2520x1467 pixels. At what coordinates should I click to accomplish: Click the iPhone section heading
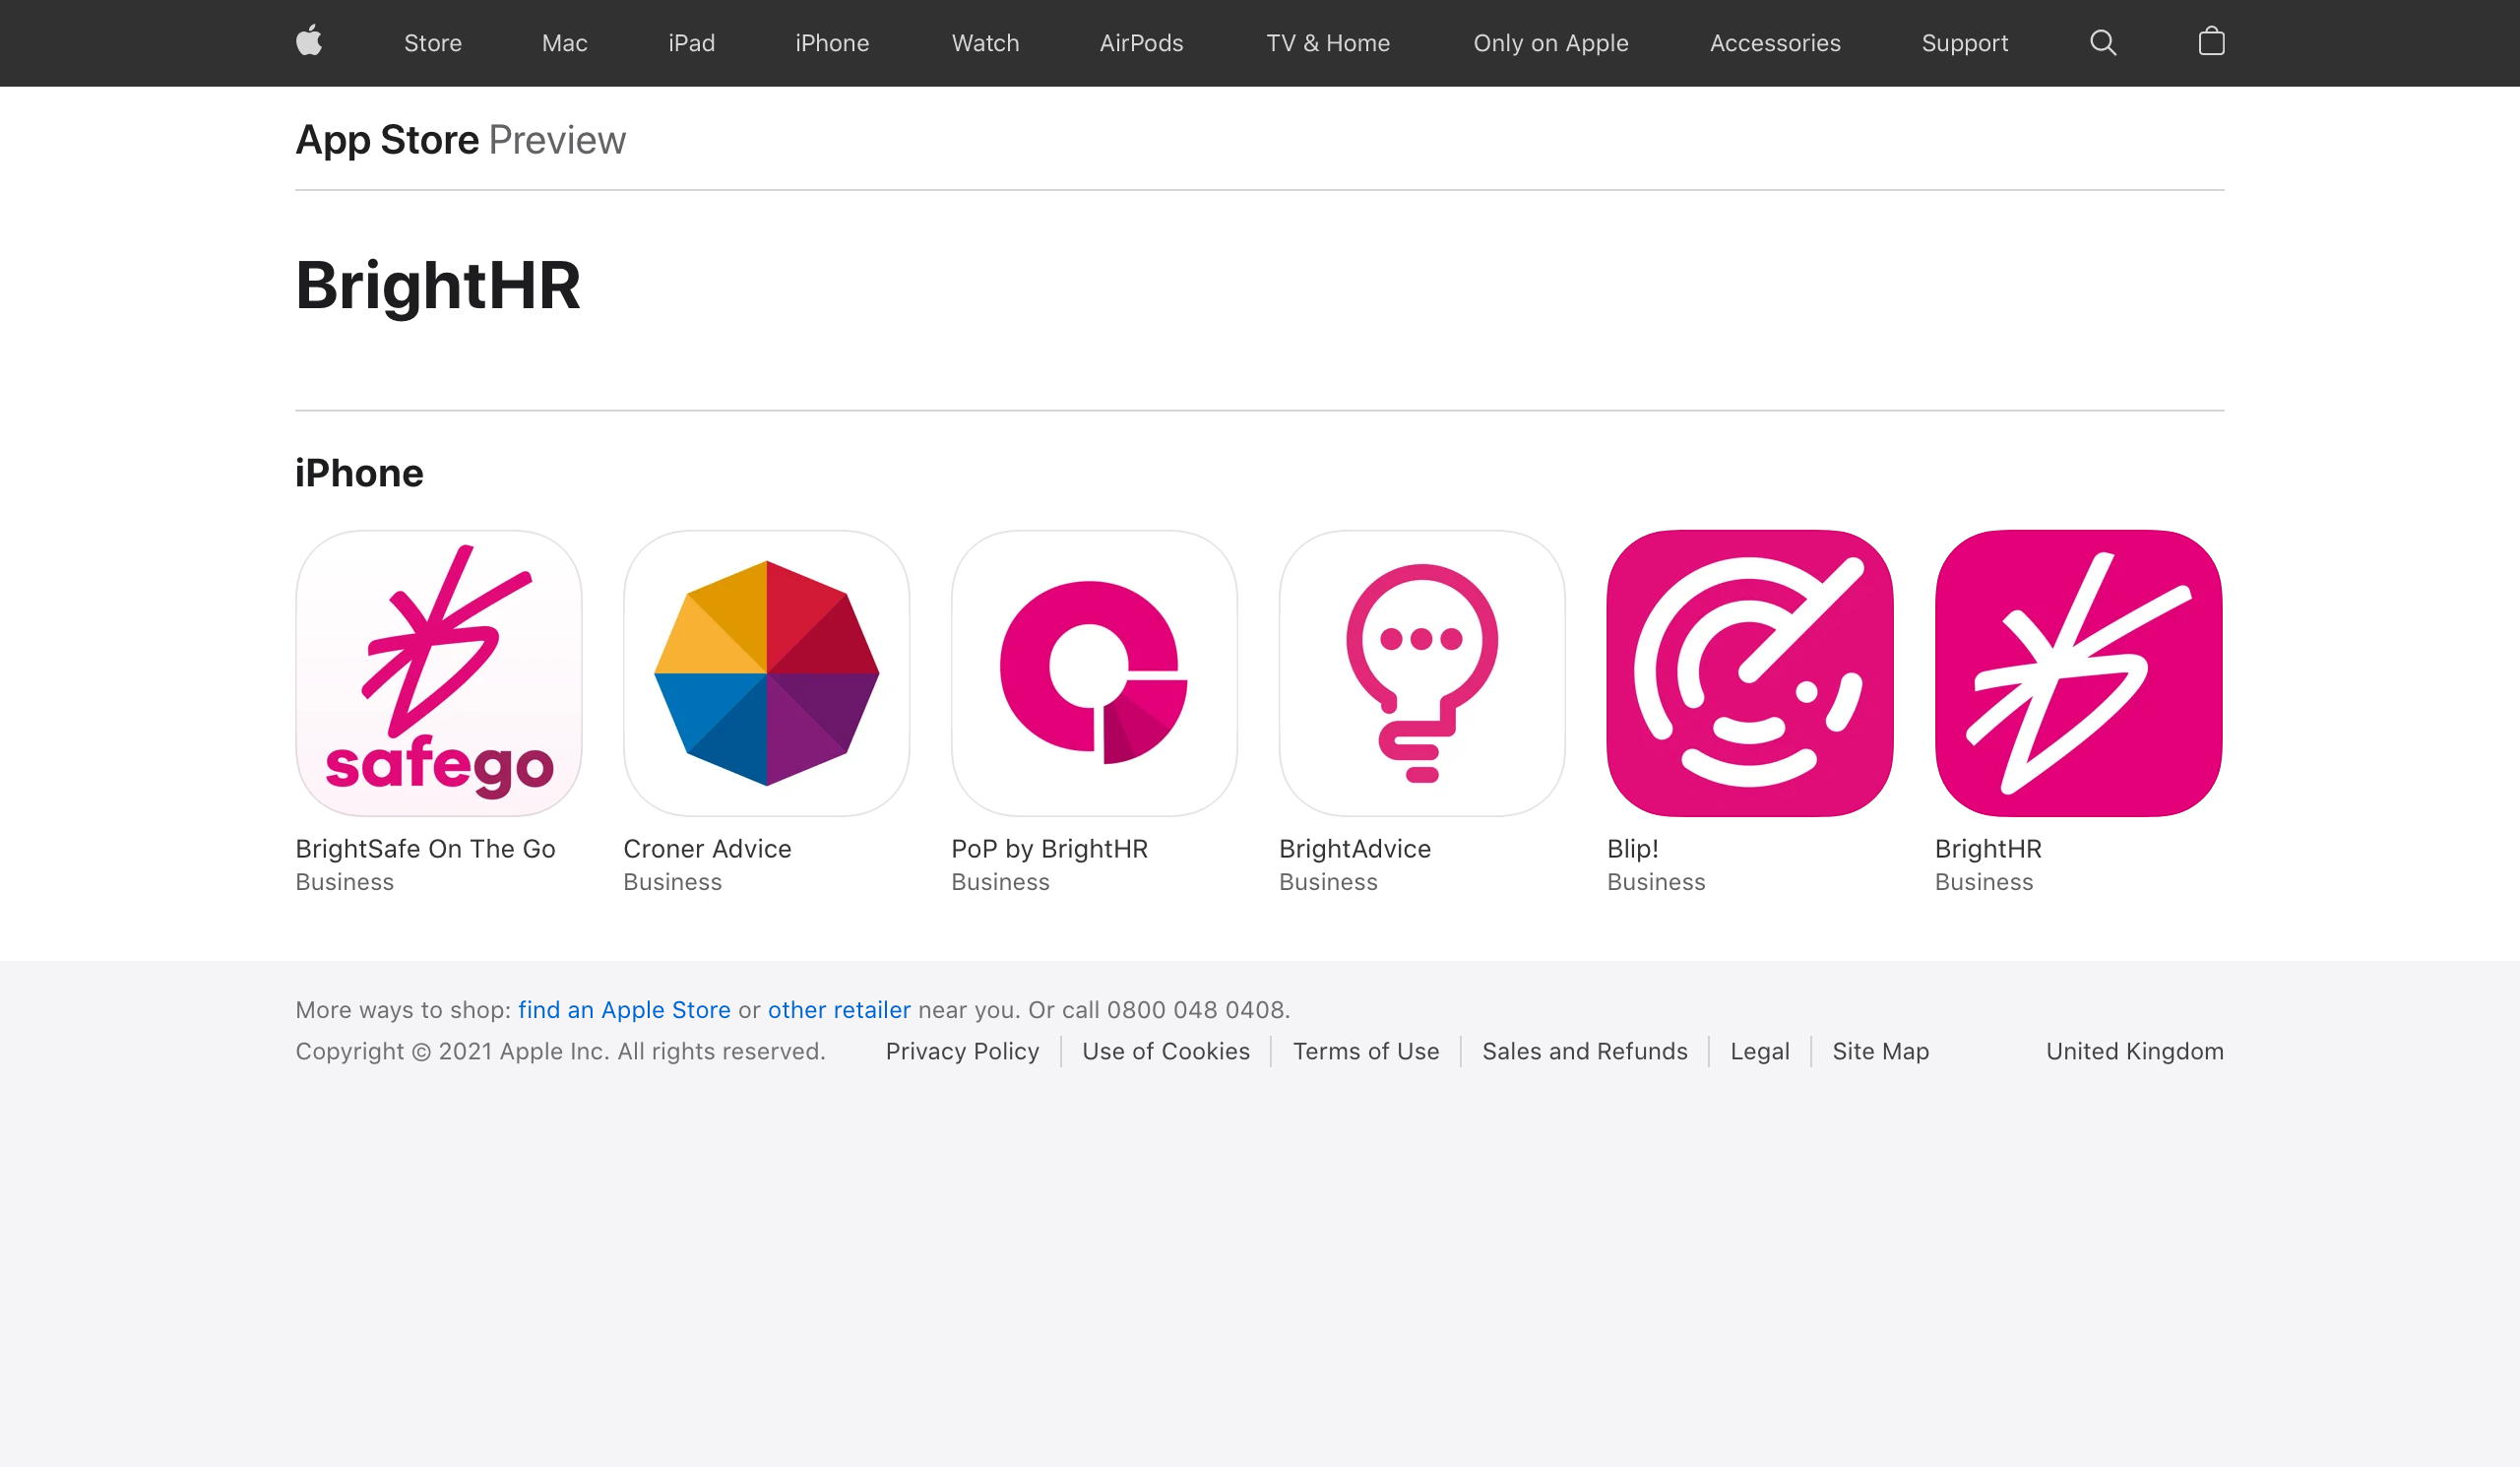click(x=359, y=473)
